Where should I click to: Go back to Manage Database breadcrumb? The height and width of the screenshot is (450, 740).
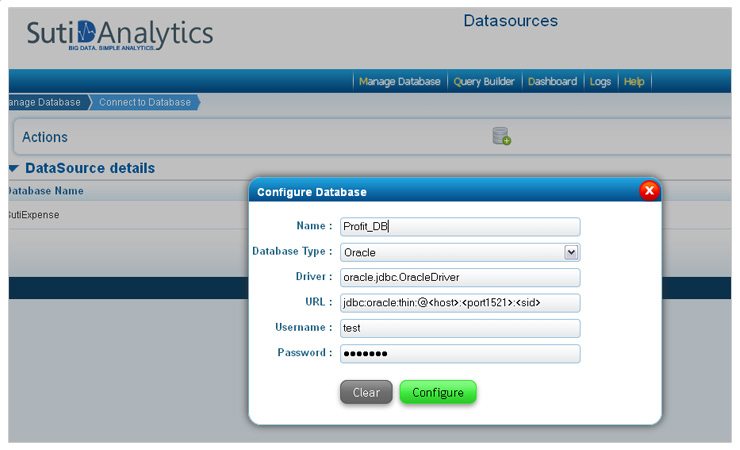pos(45,102)
